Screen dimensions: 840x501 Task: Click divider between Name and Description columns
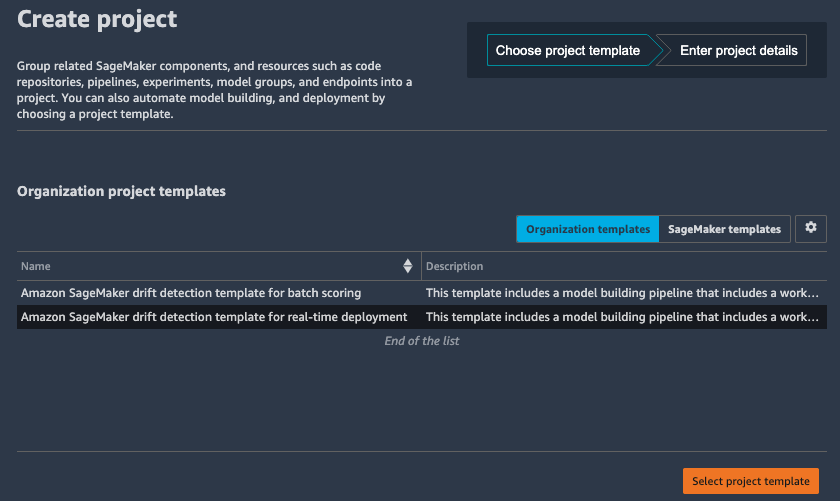tap(422, 266)
